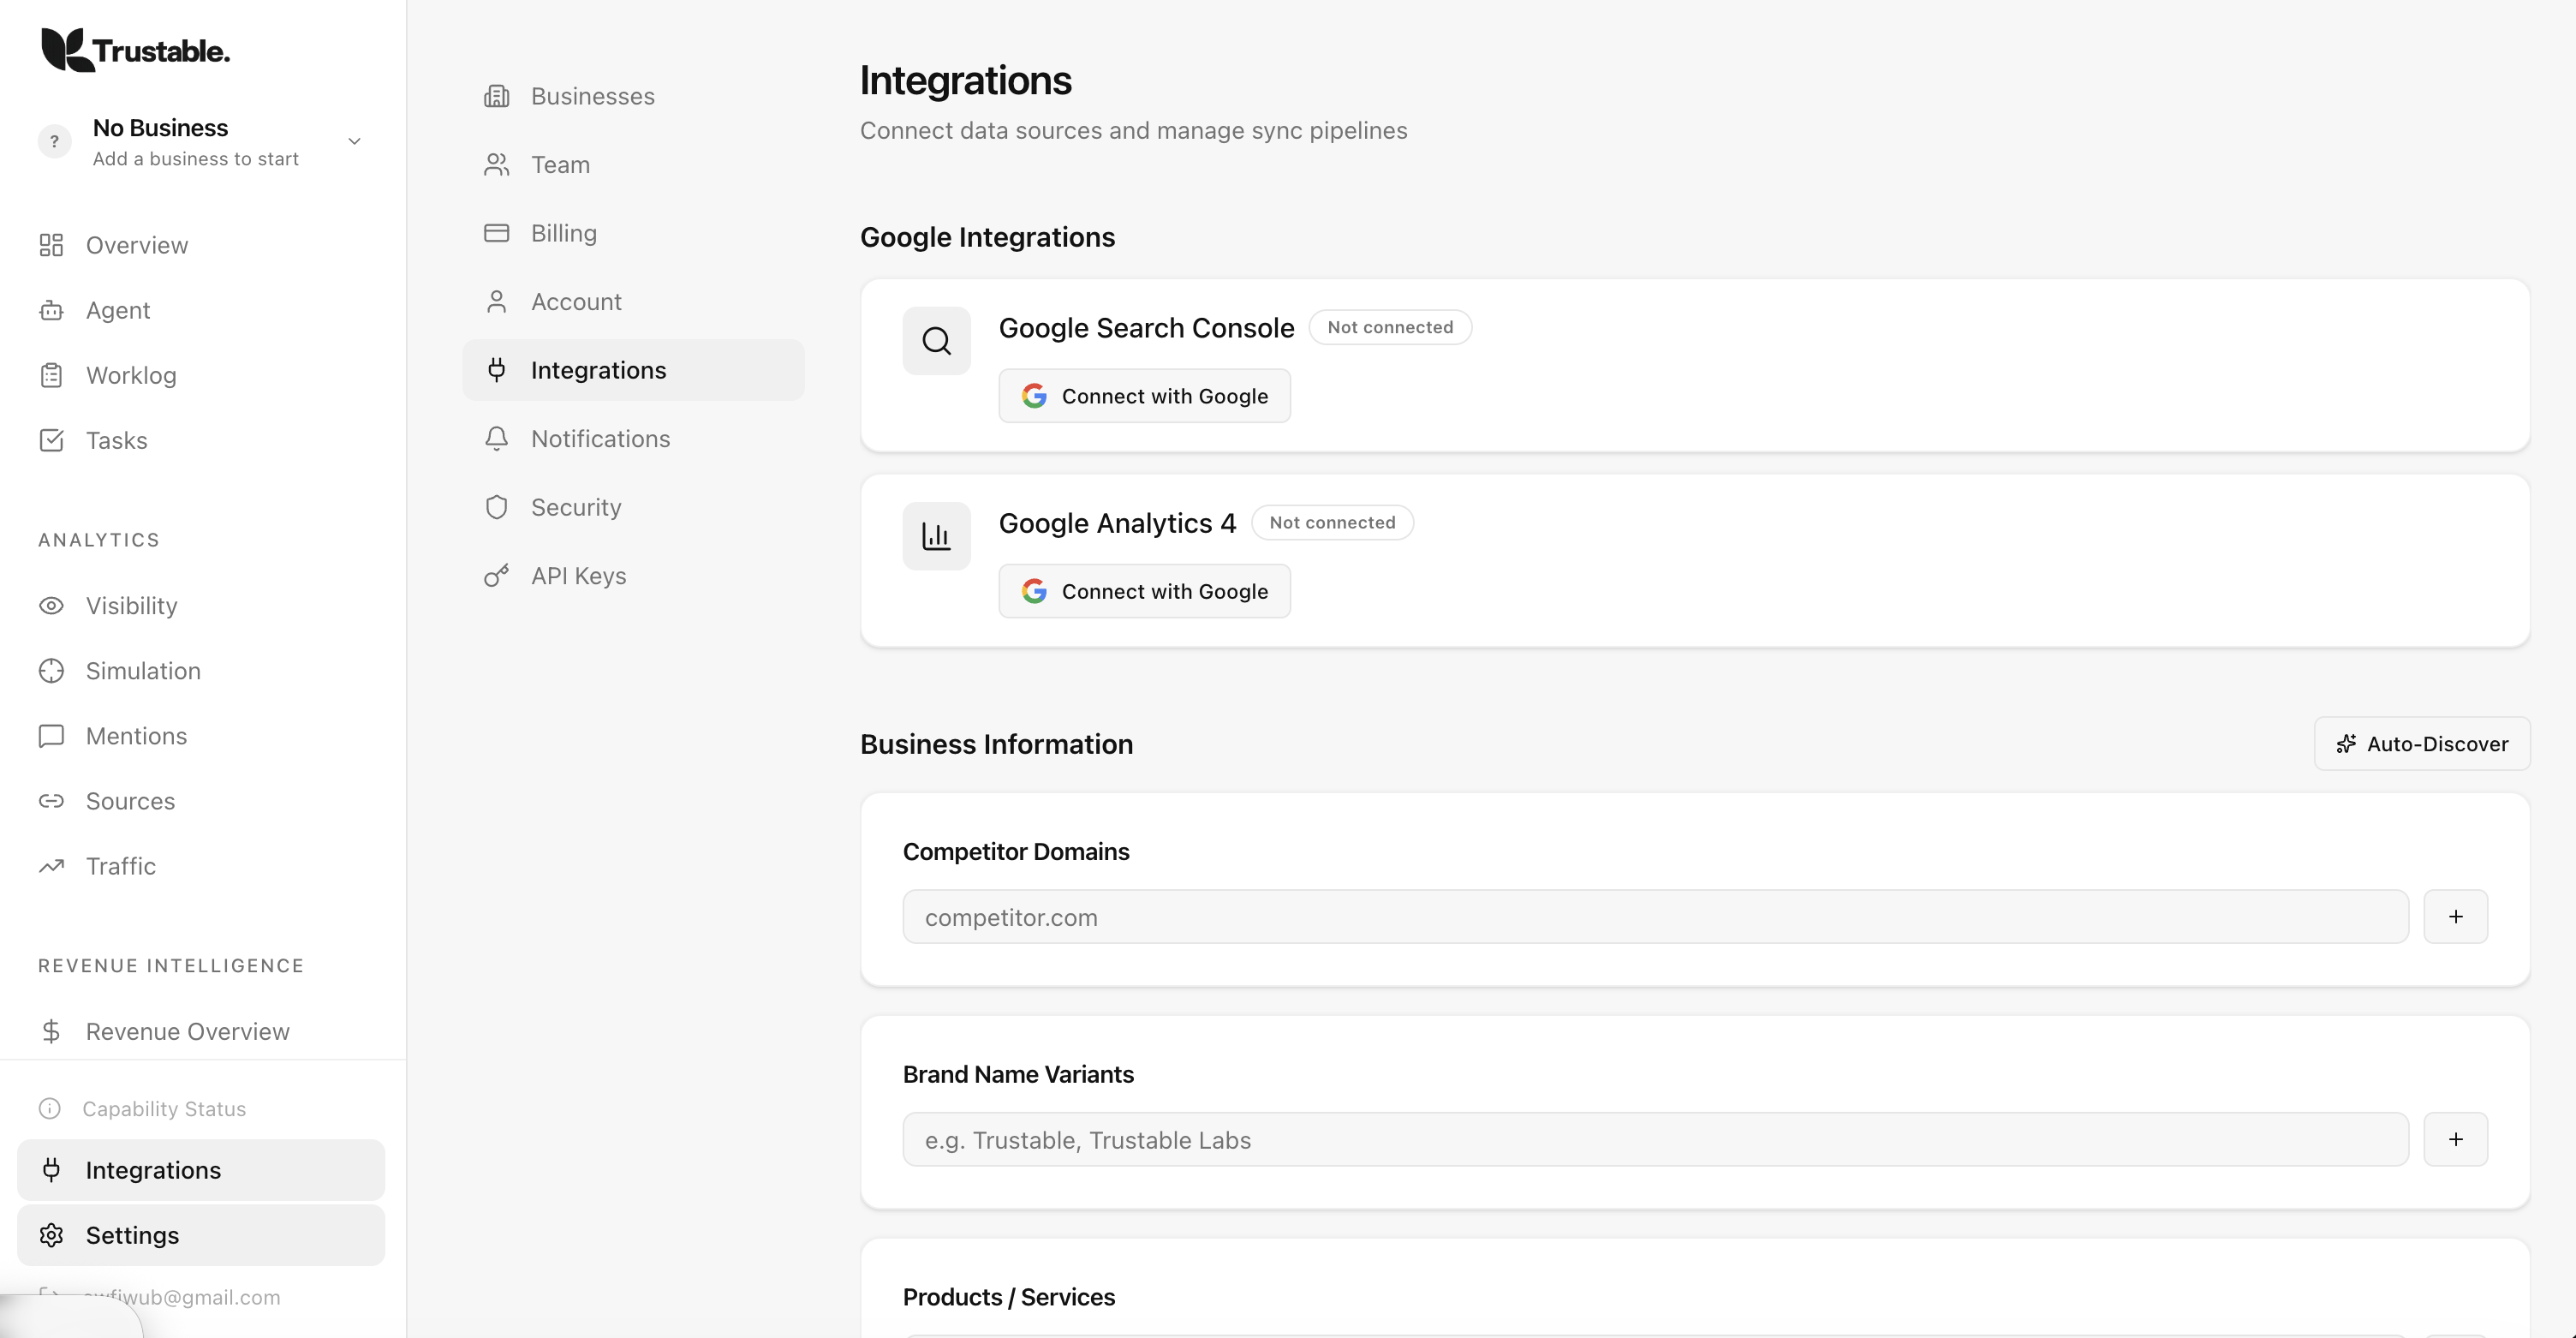This screenshot has width=2576, height=1338.
Task: Open the Notifications settings section
Action: coord(600,438)
